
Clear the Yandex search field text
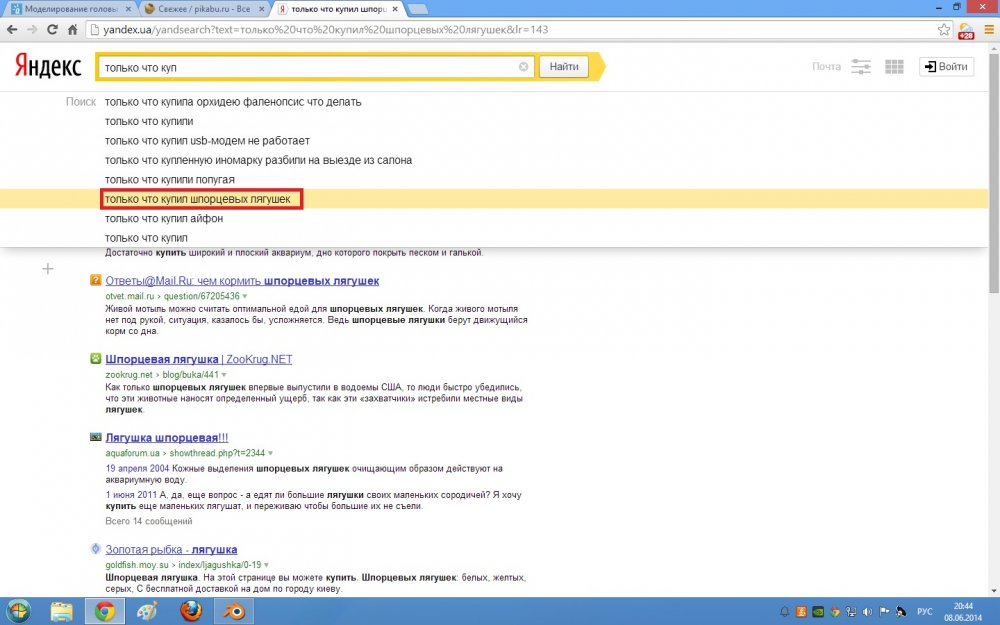(523, 66)
